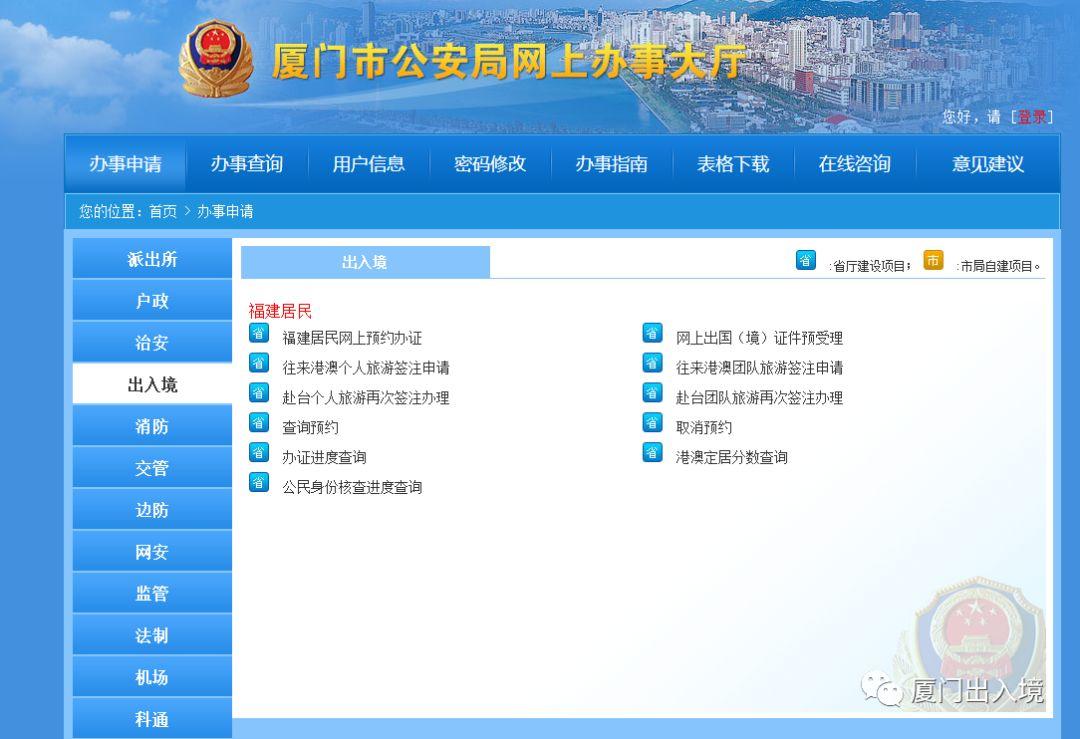The width and height of the screenshot is (1080, 739).
Task: Click the 省 icon beside 公民身份核查进度查询
Action: pyautogui.click(x=259, y=482)
